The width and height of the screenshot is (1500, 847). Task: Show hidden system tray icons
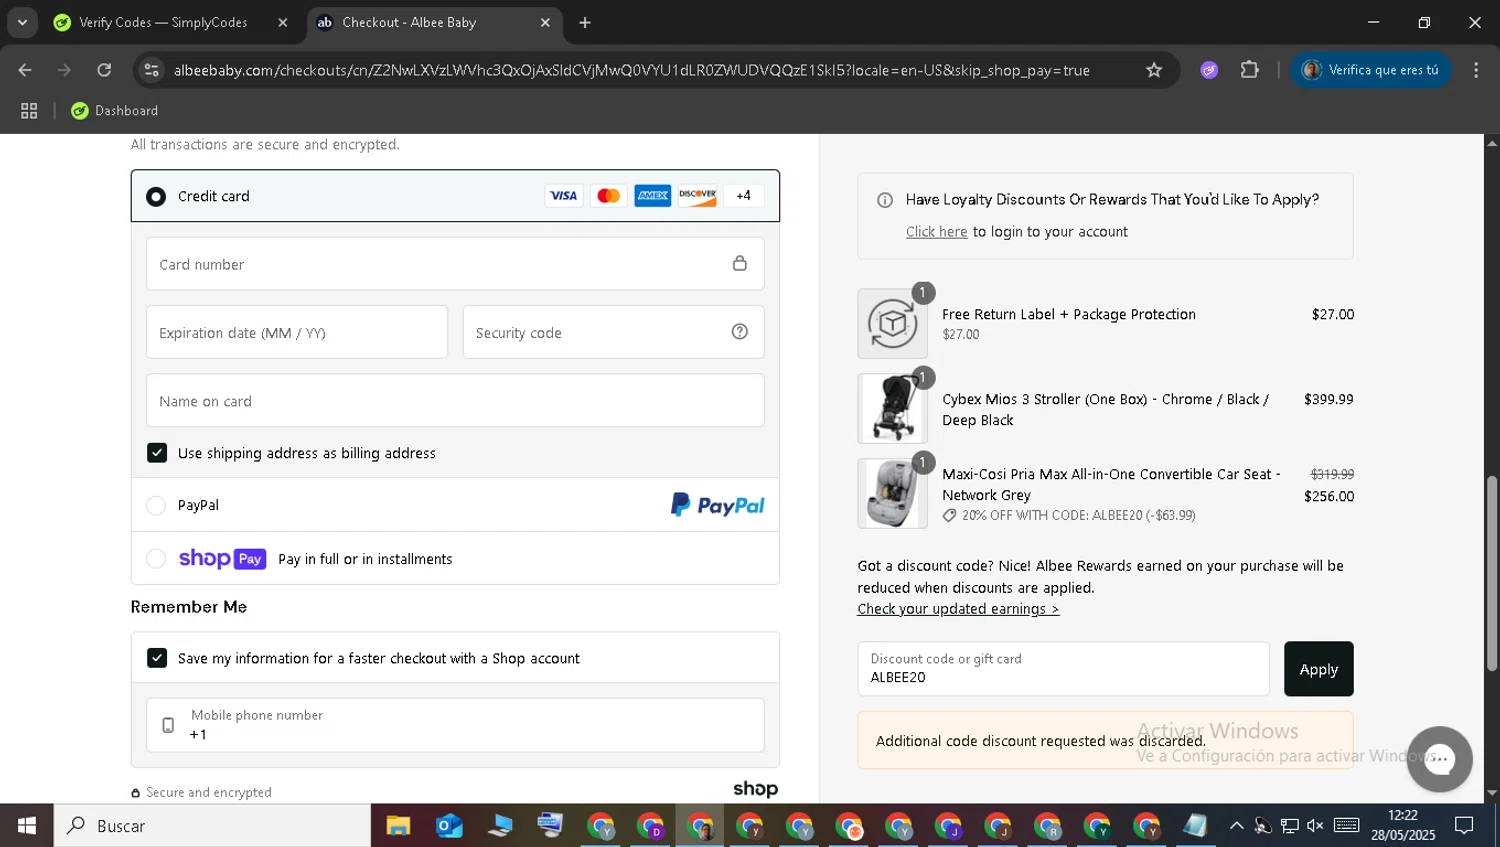(1236, 826)
